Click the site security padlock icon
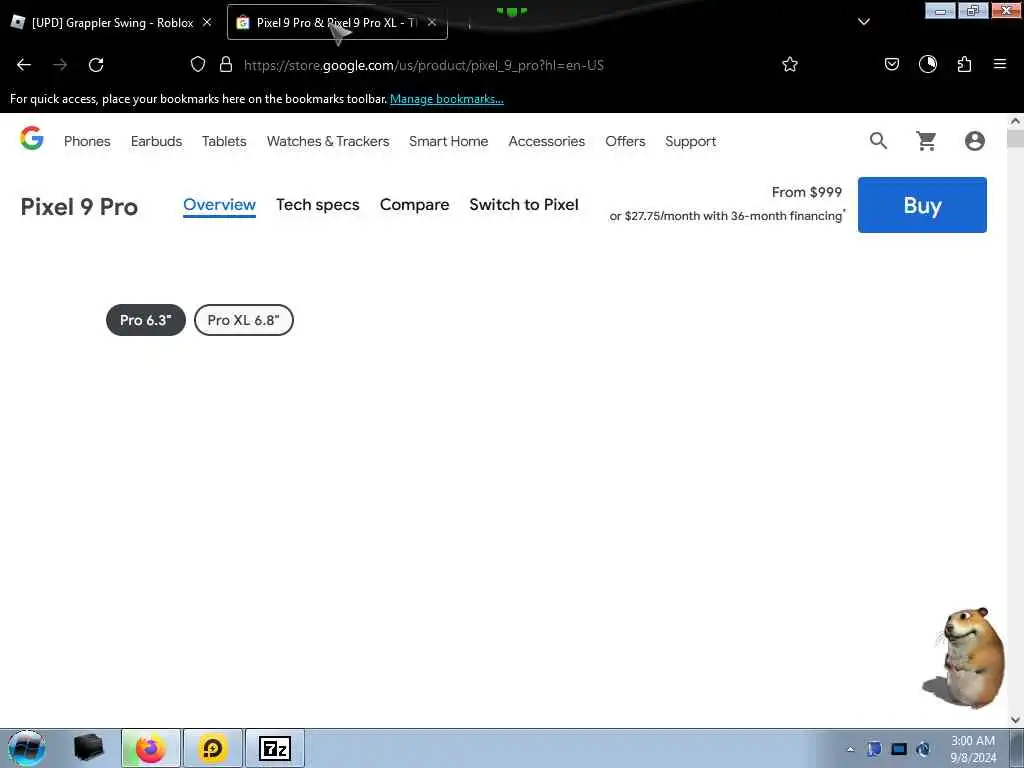This screenshot has width=1024, height=768. click(x=226, y=65)
